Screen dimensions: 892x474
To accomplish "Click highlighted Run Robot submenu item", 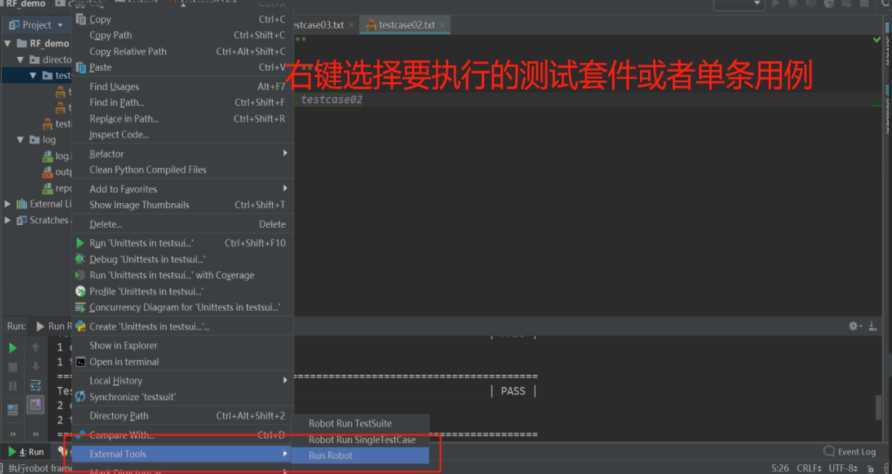I will pyautogui.click(x=361, y=455).
